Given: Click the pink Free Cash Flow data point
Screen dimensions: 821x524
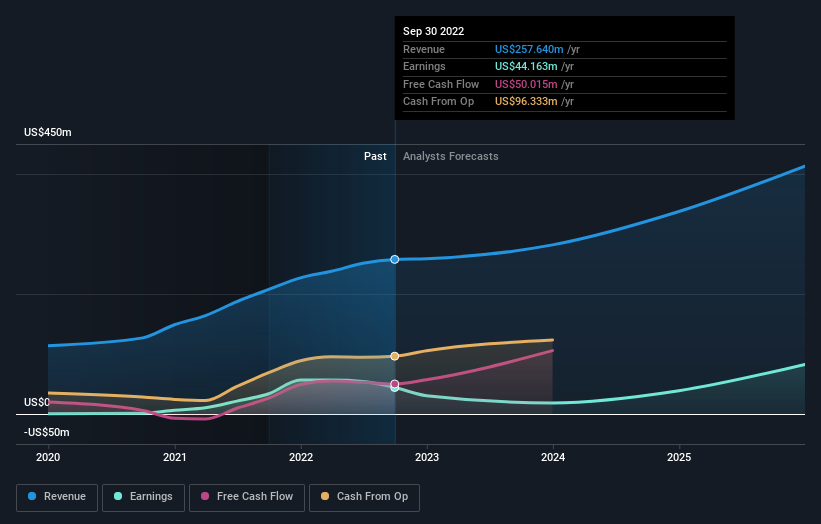Looking at the screenshot, I should click(x=395, y=384).
